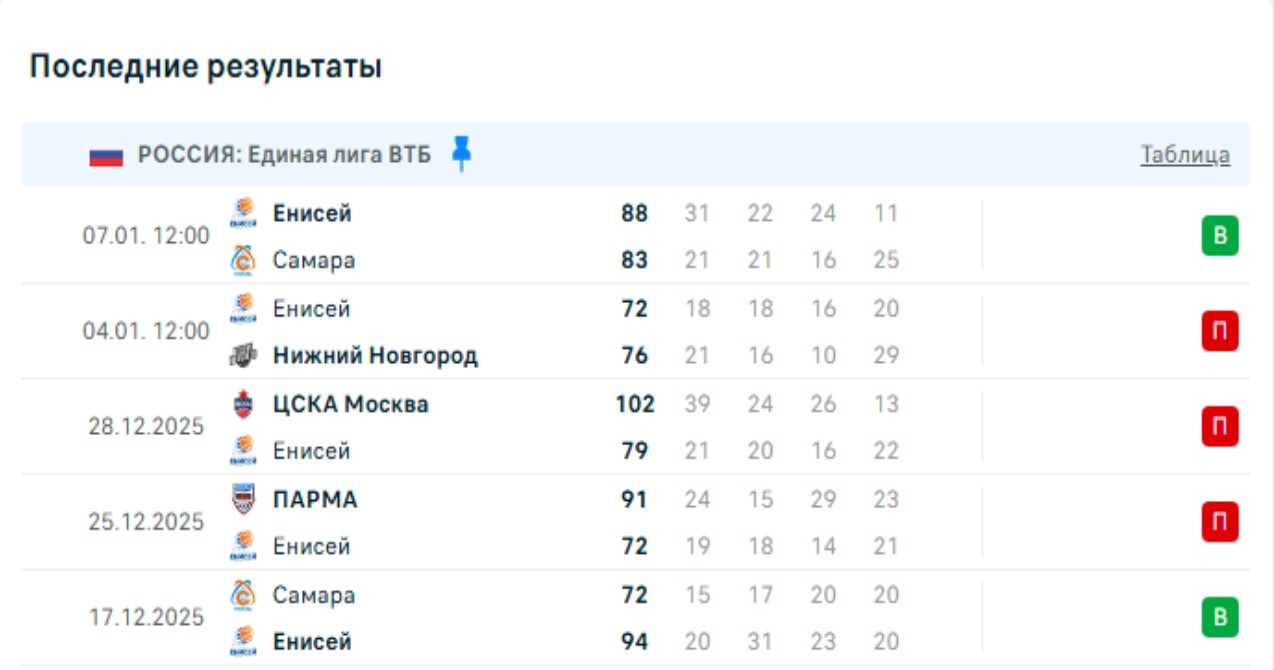
Task: Open the Таблица standings link
Action: pyautogui.click(x=1185, y=155)
